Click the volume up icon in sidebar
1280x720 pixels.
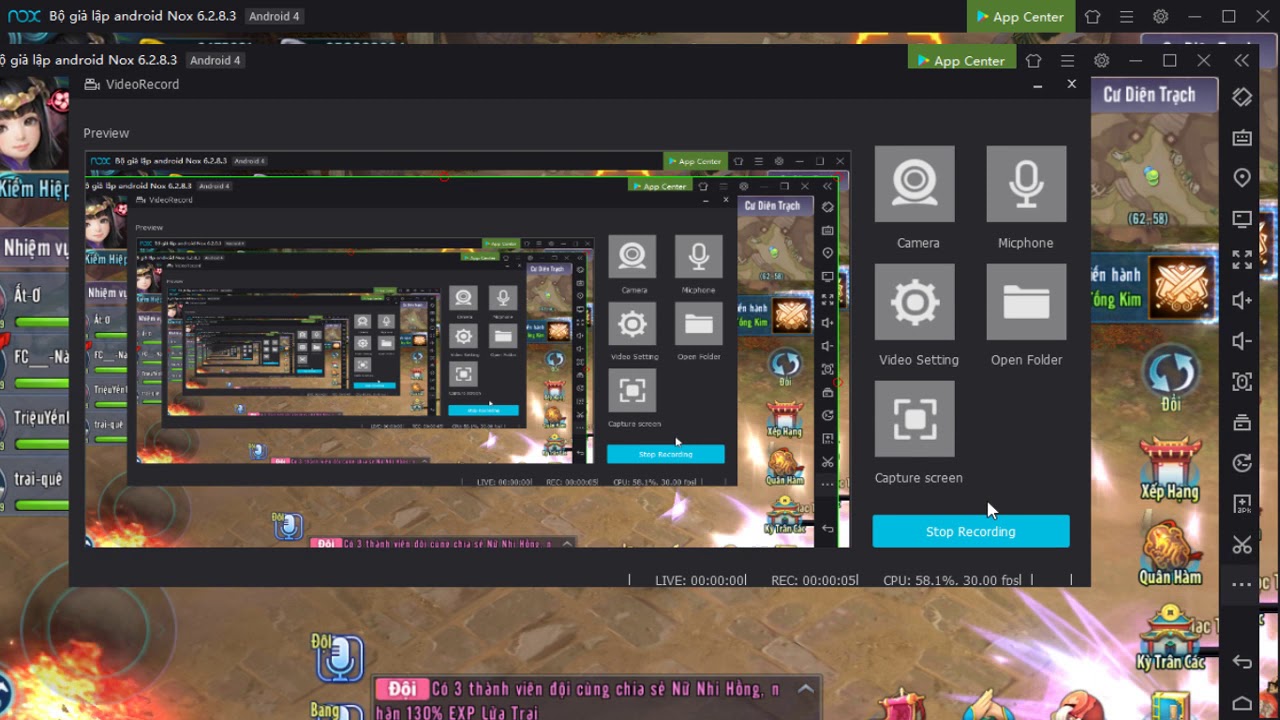1242,300
